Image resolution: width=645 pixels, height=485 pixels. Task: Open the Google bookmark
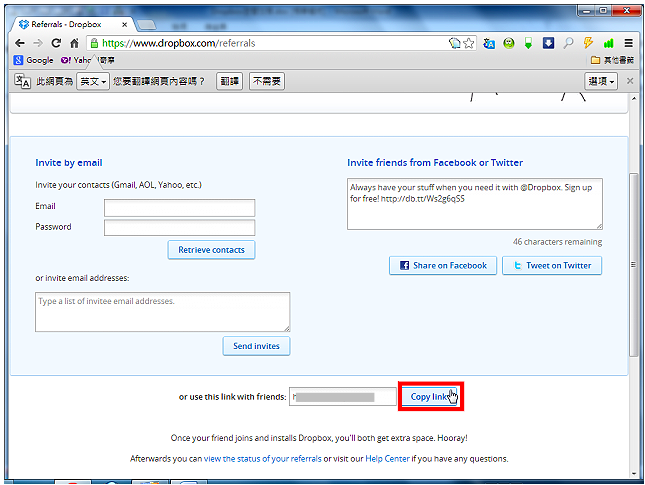[34, 60]
